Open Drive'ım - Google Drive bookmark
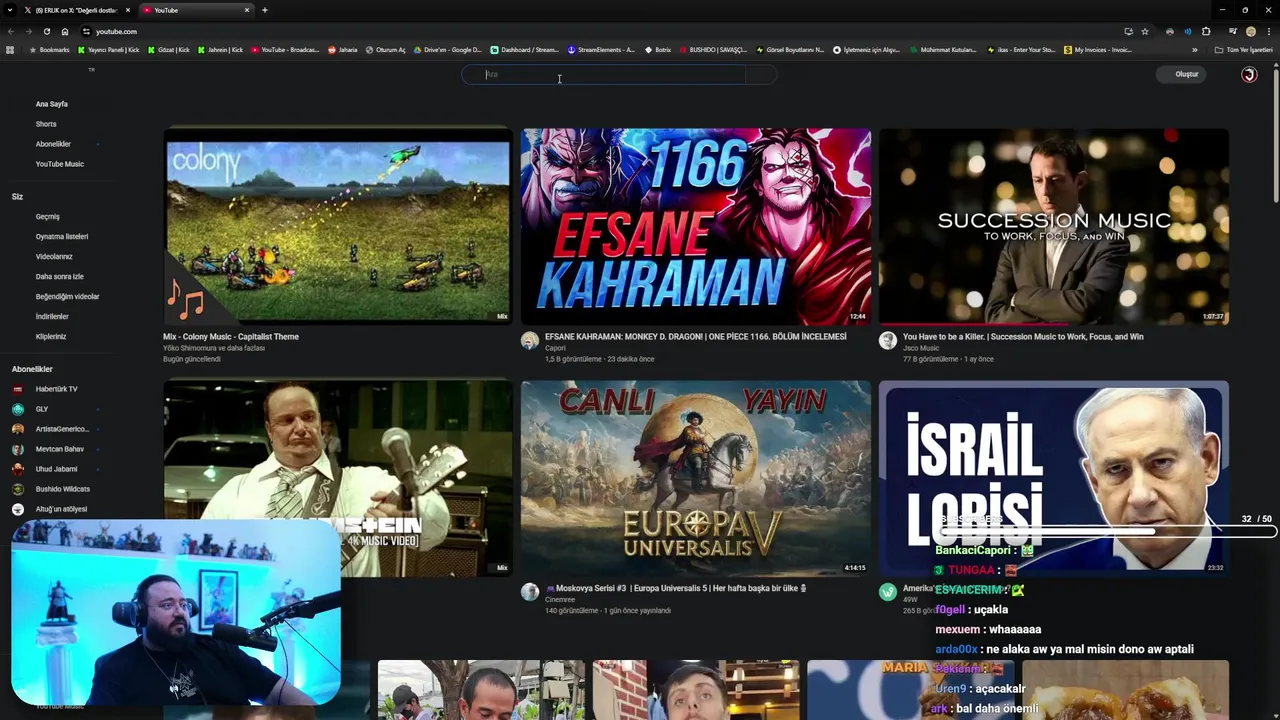Image resolution: width=1280 pixels, height=720 pixels. coord(447,50)
